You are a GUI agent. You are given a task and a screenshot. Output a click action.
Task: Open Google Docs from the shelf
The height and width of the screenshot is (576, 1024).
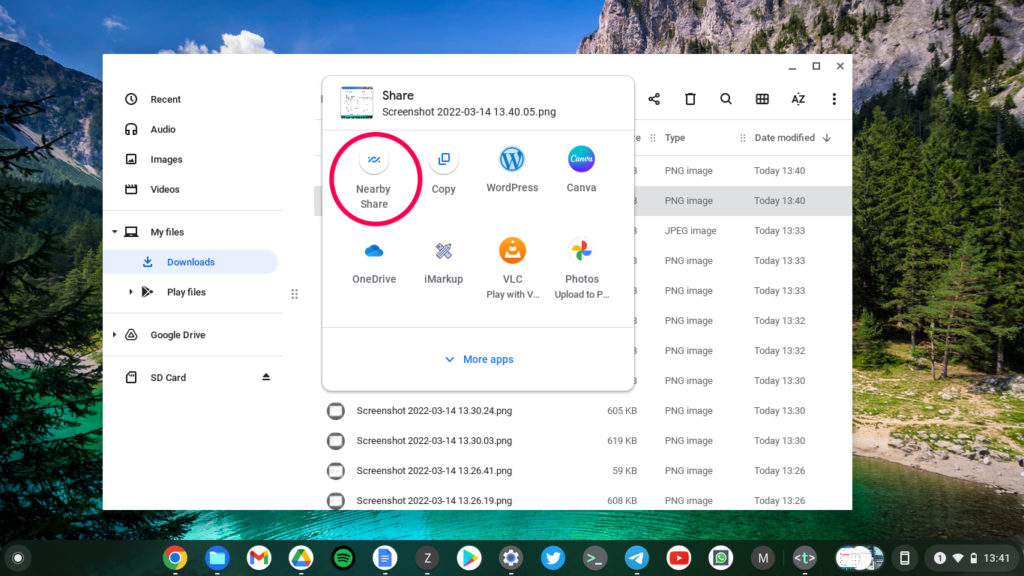[x=385, y=558]
